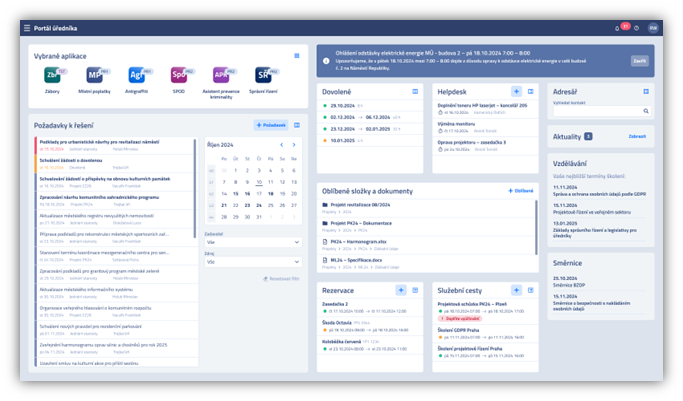This screenshot has width=683, height=401.
Task: Open reservation Škoda Octavia
Action: coord(370,326)
